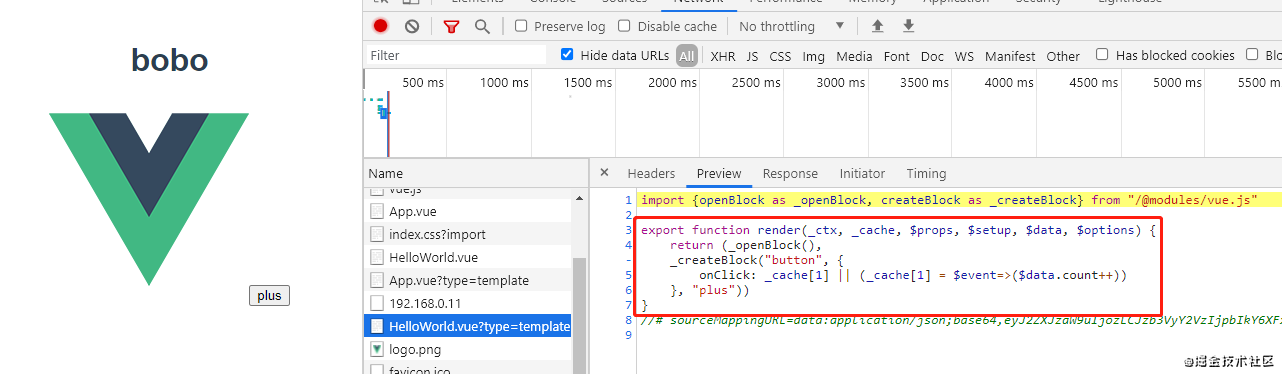Click the import HAR upload arrow

pos(878,26)
